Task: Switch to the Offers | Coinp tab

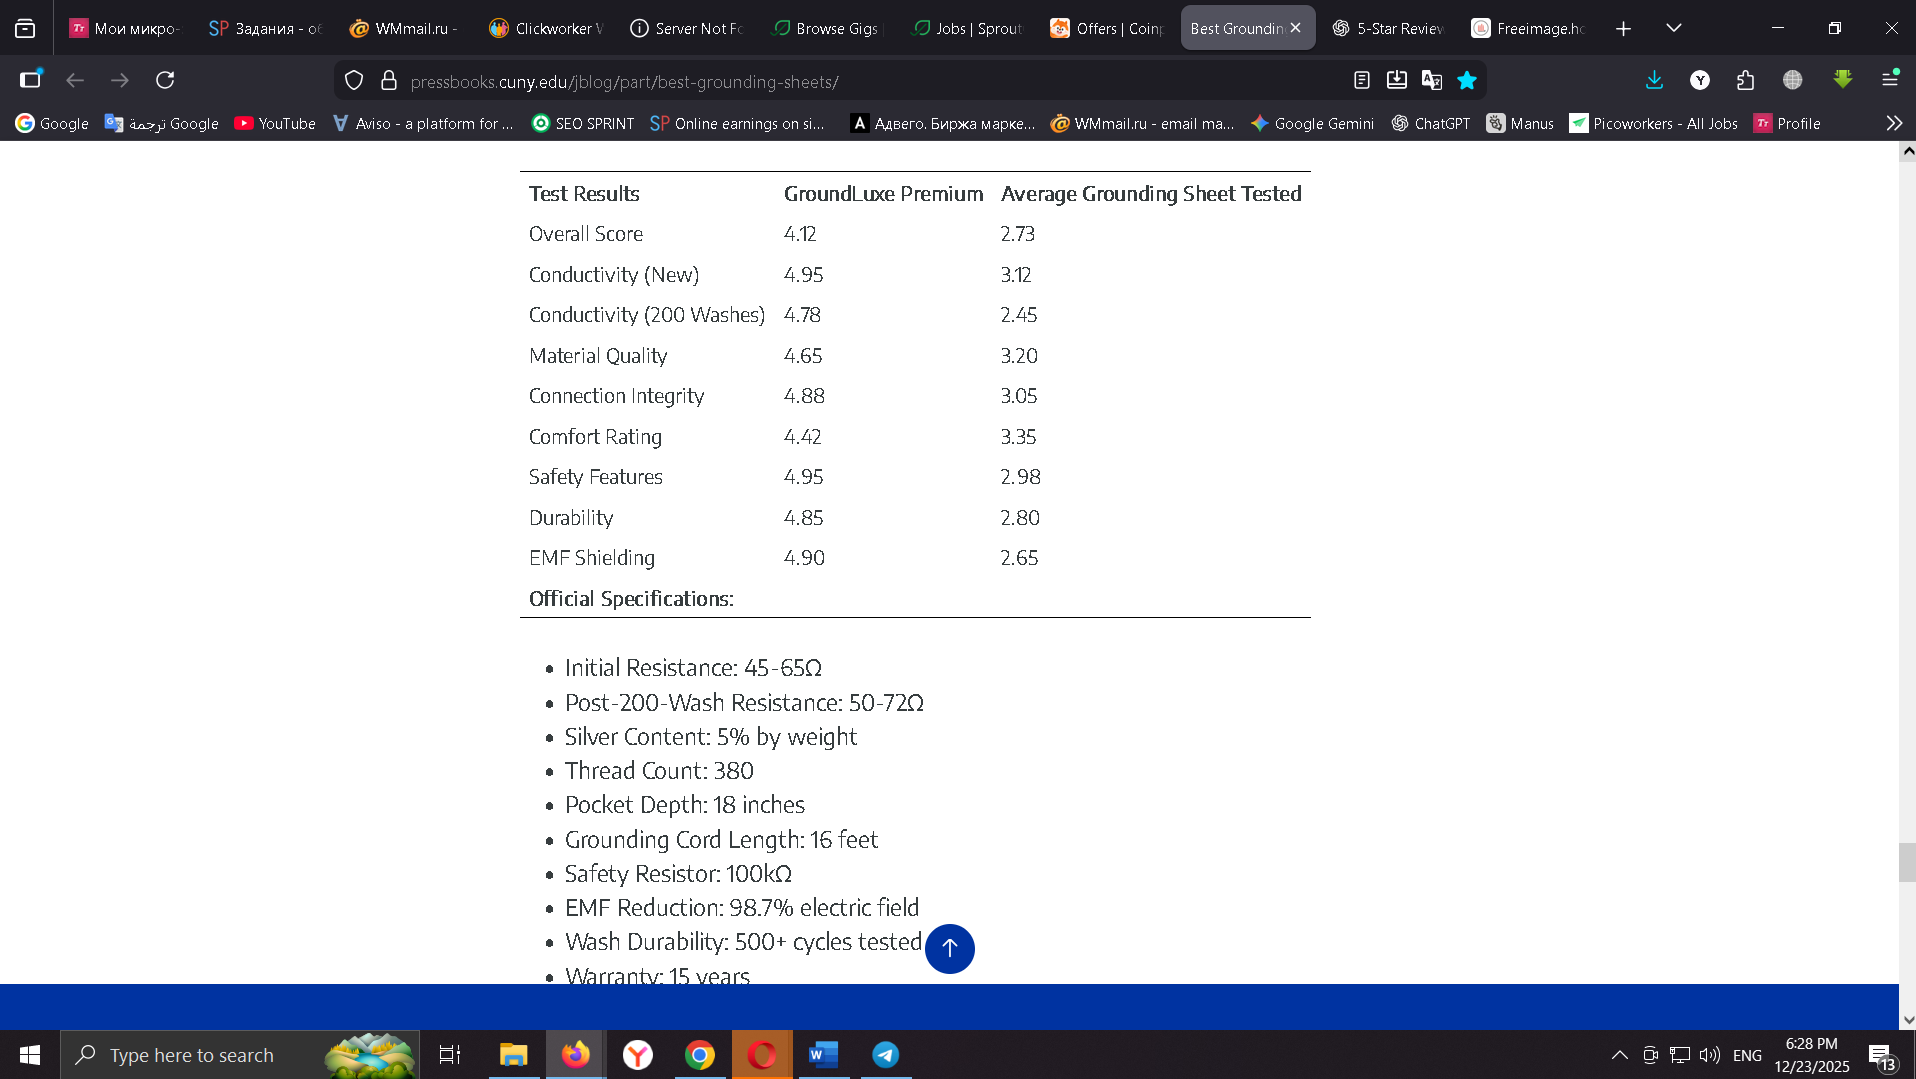Action: 1106,28
